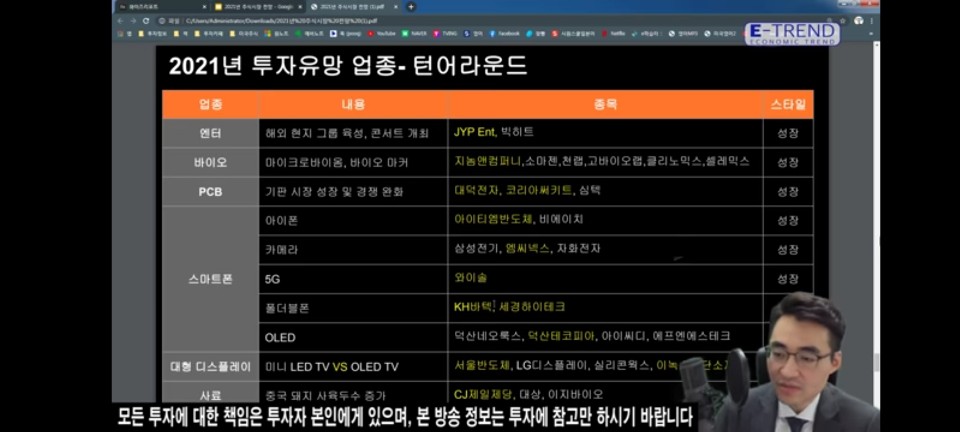Click the text 기판 시장 성장 및 경쟁 완화

click(334, 192)
